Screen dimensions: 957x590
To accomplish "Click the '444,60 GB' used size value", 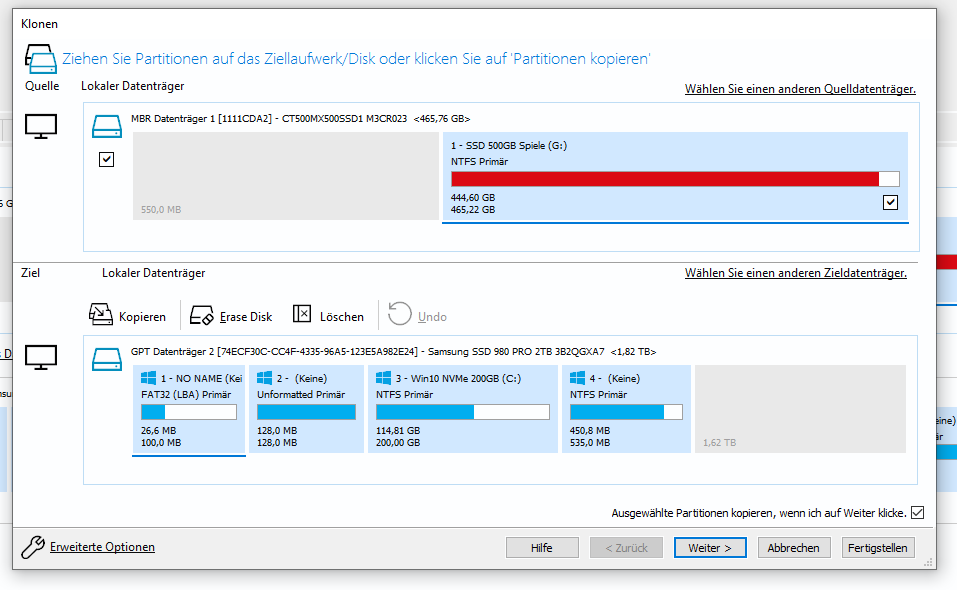I will tap(473, 198).
